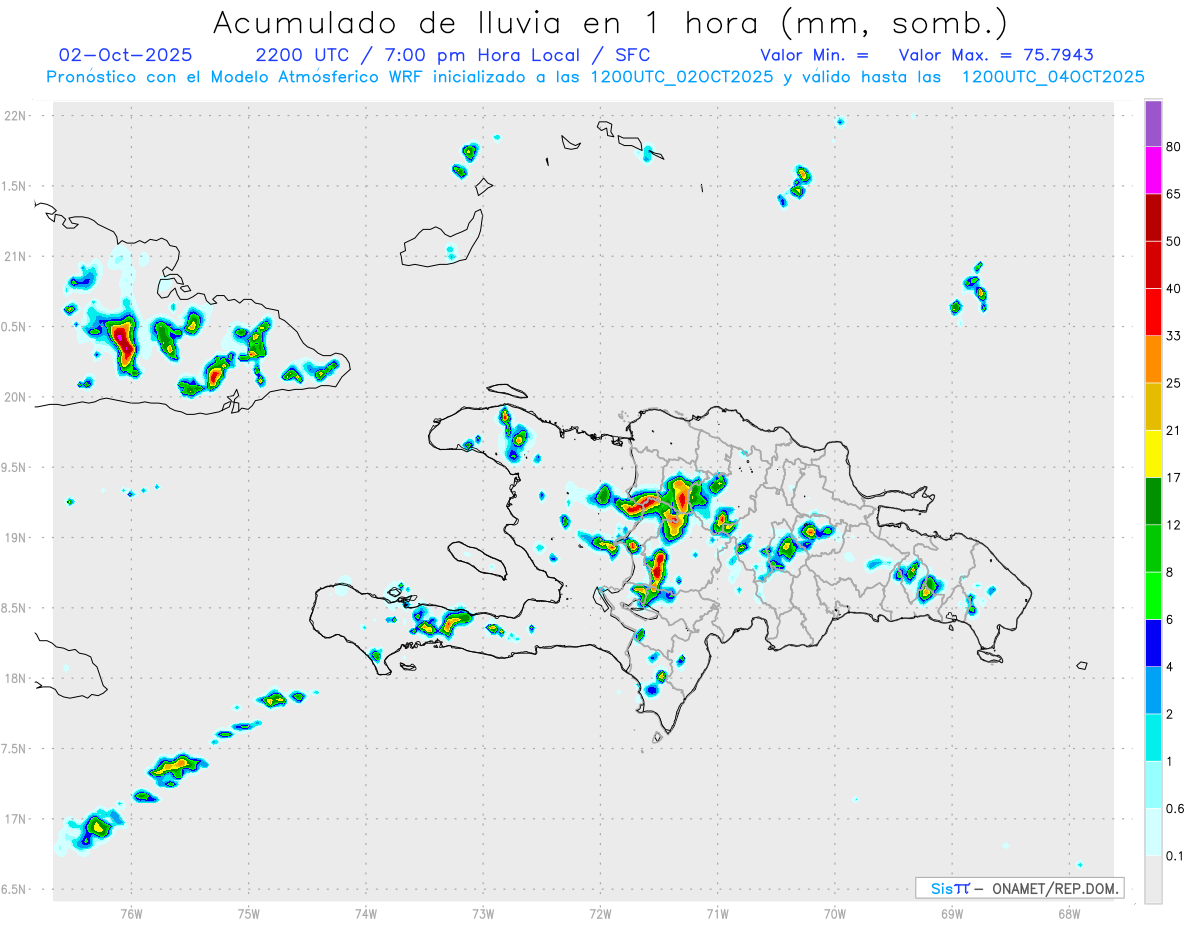Select the dark red swatch between 50 and 65
The height and width of the screenshot is (927, 1200).
point(1153,218)
